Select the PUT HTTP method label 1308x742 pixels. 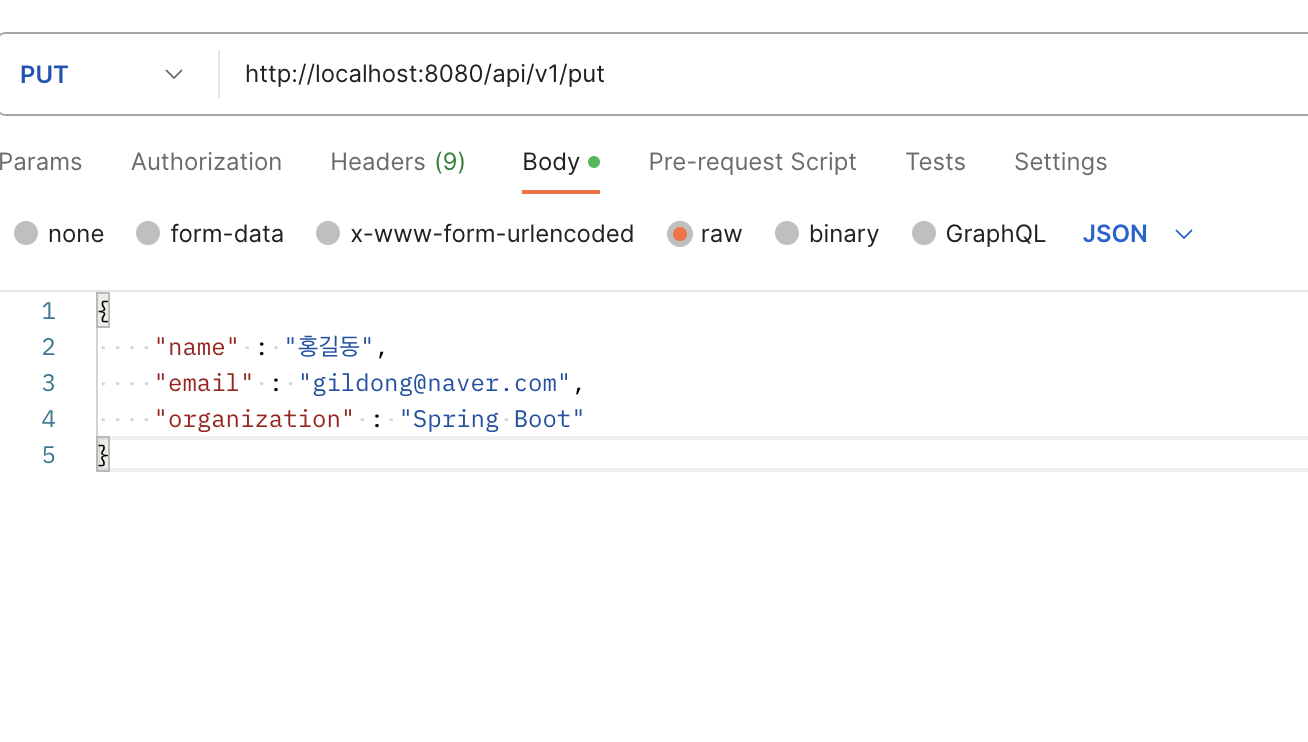pos(44,75)
